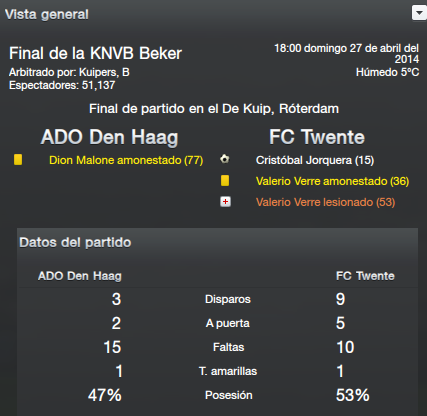
Task: Click the Vista general panel title
Action: pyautogui.click(x=47, y=15)
